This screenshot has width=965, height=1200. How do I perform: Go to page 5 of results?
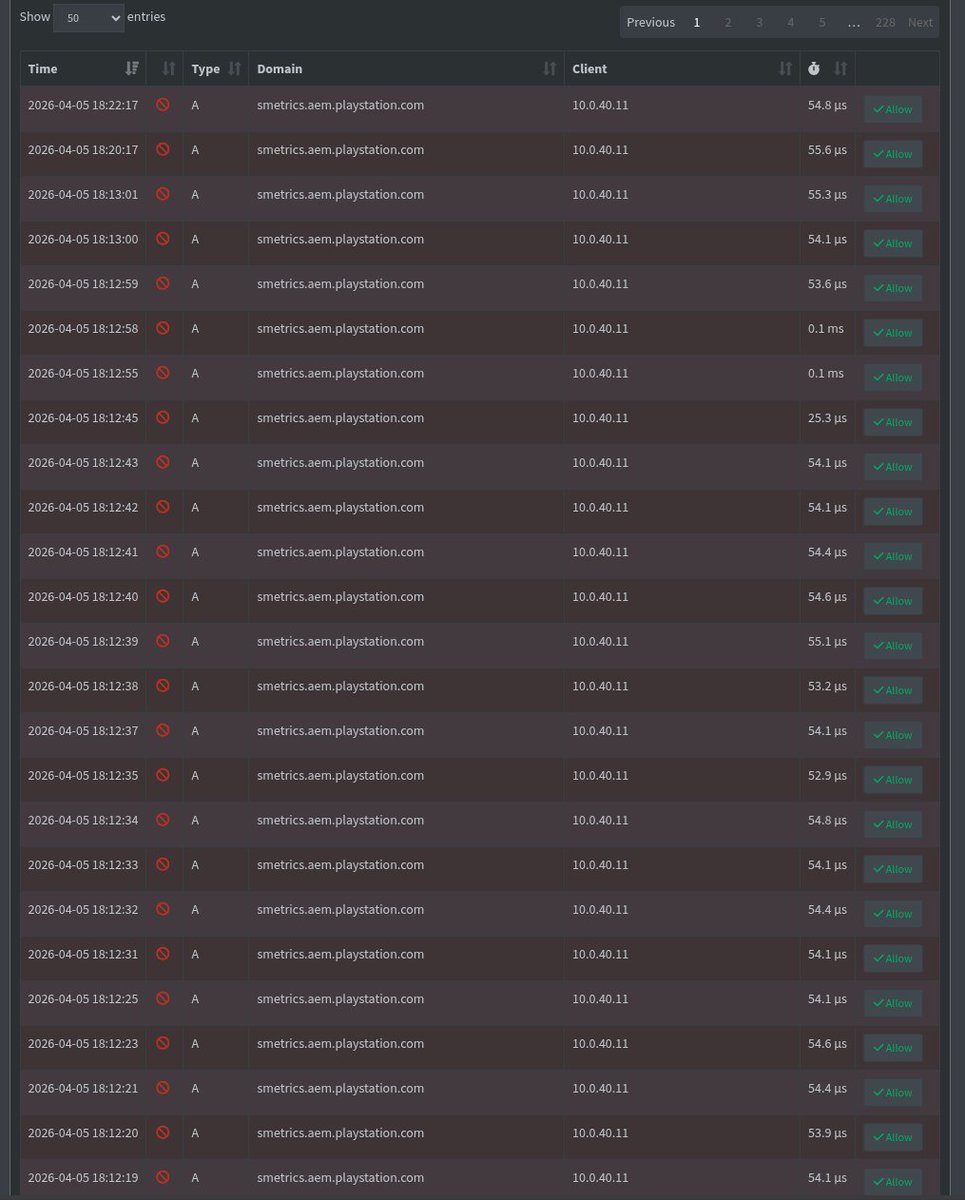point(822,22)
